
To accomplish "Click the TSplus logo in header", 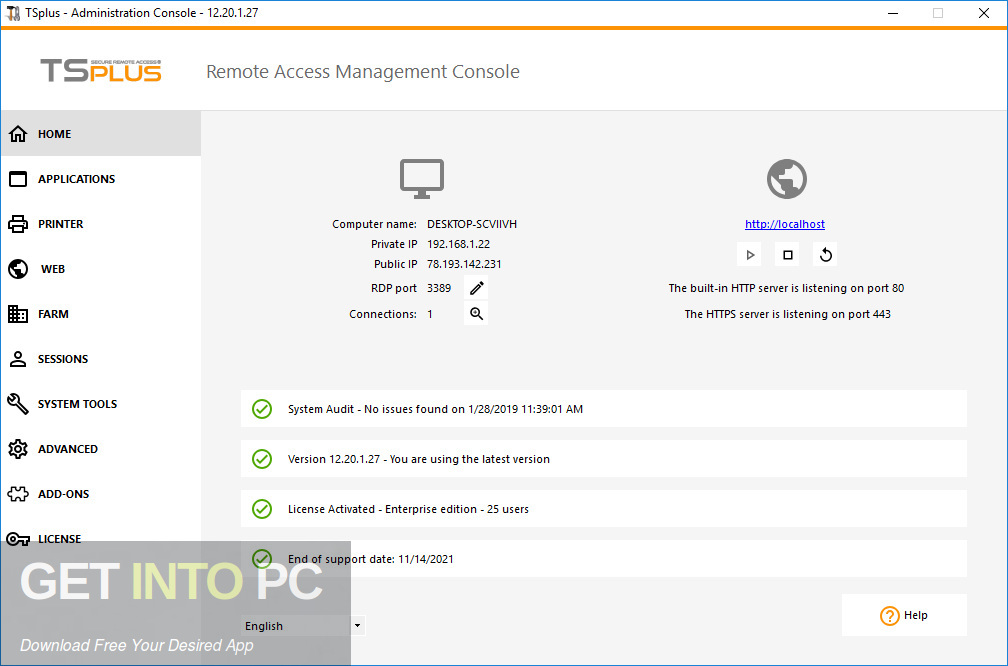I will (101, 71).
